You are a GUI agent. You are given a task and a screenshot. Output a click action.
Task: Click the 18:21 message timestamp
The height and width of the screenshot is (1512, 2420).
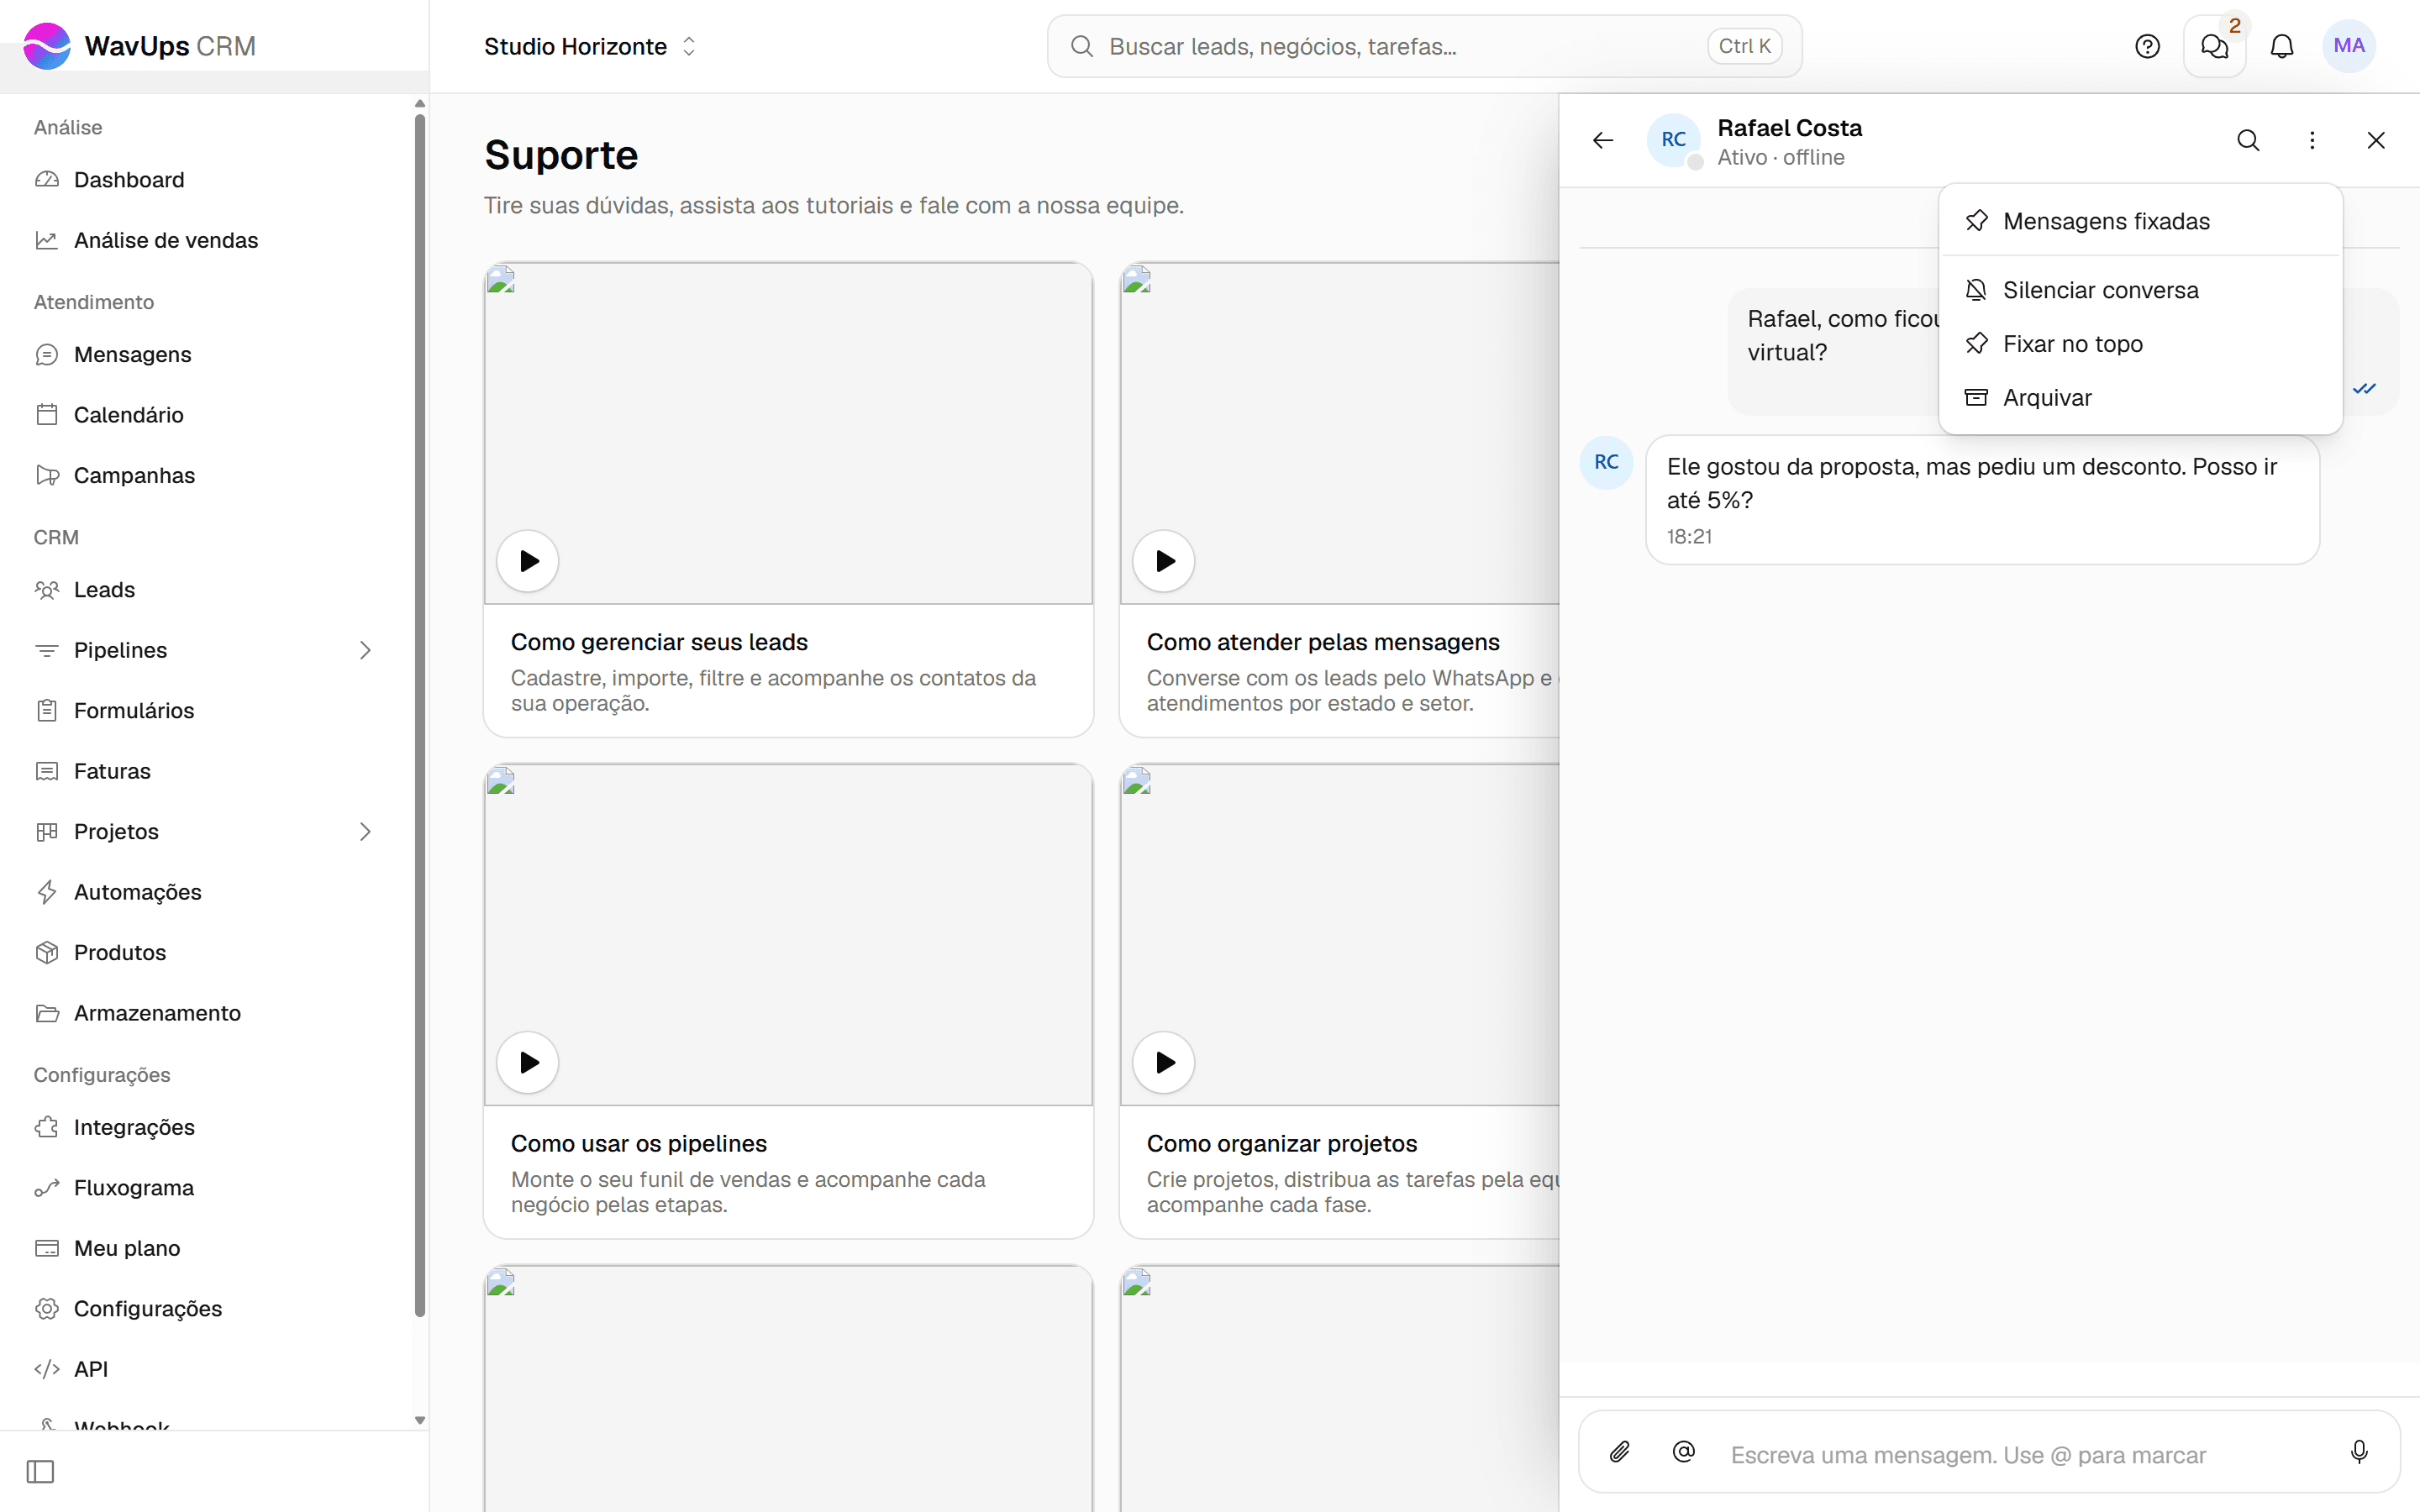tap(1689, 537)
